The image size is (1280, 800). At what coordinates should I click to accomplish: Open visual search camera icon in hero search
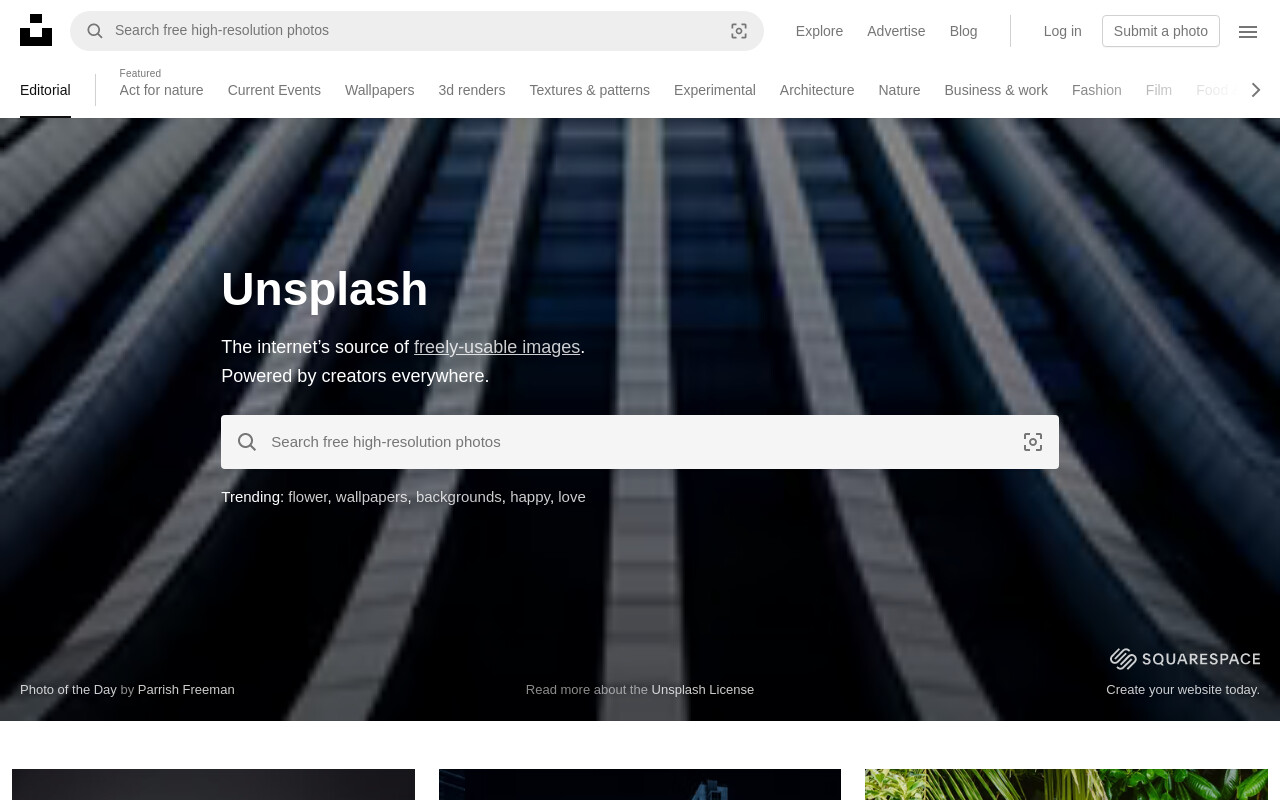(1033, 442)
